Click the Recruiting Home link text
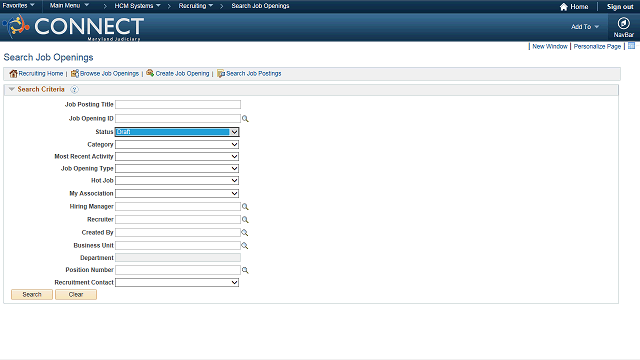Screen dimensions: 640x360 click(x=41, y=73)
